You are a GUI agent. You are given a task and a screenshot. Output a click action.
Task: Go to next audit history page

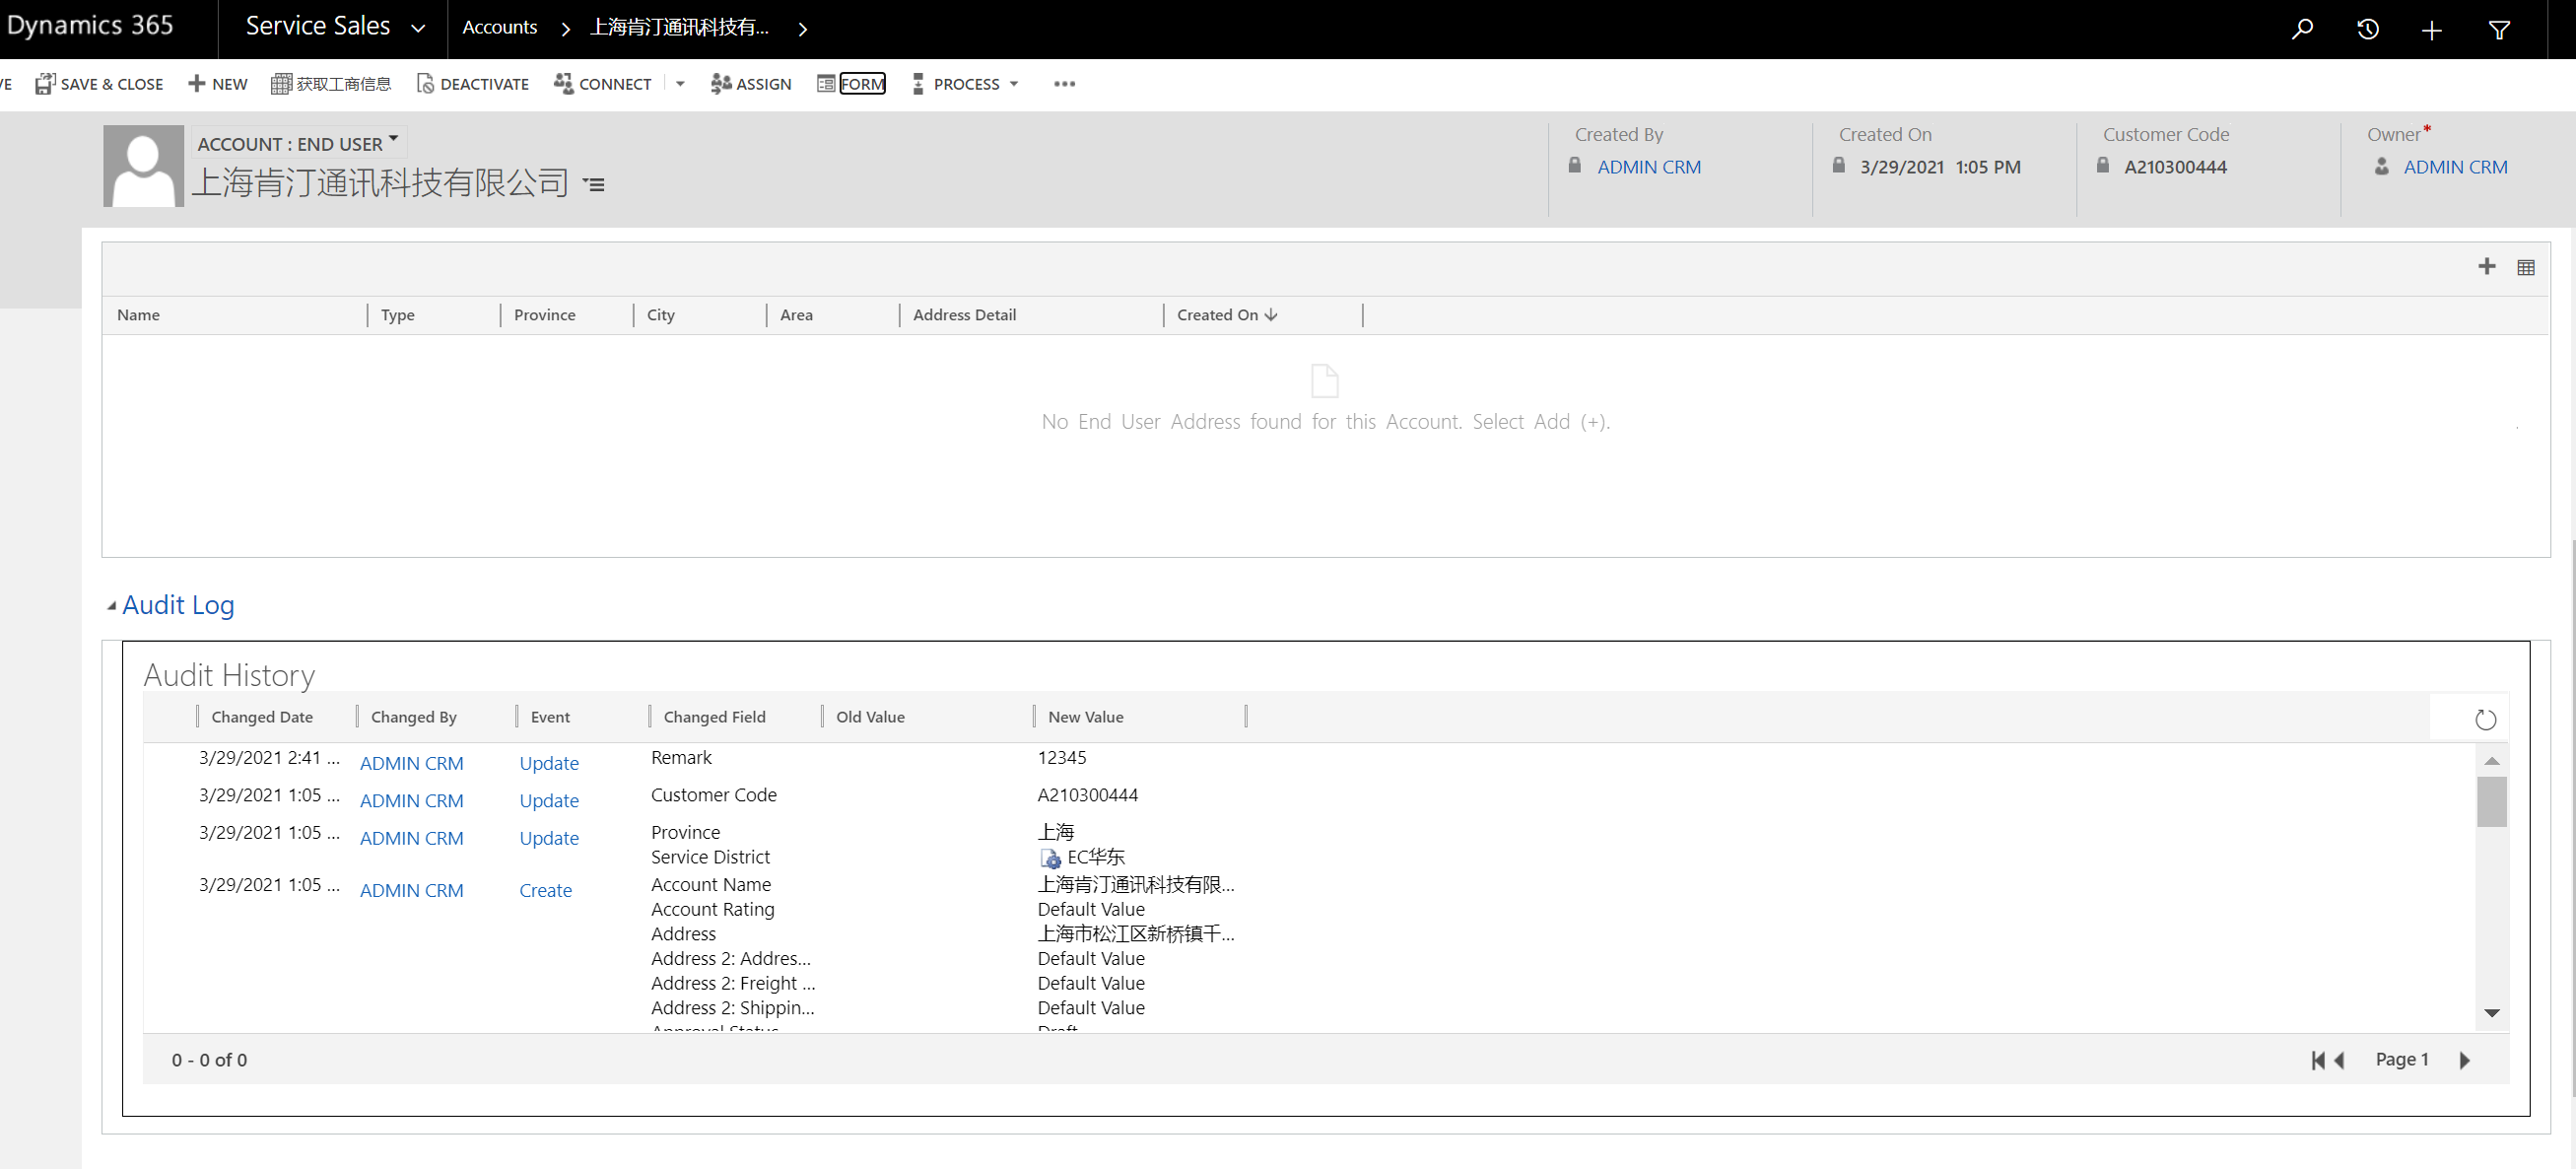(x=2464, y=1060)
